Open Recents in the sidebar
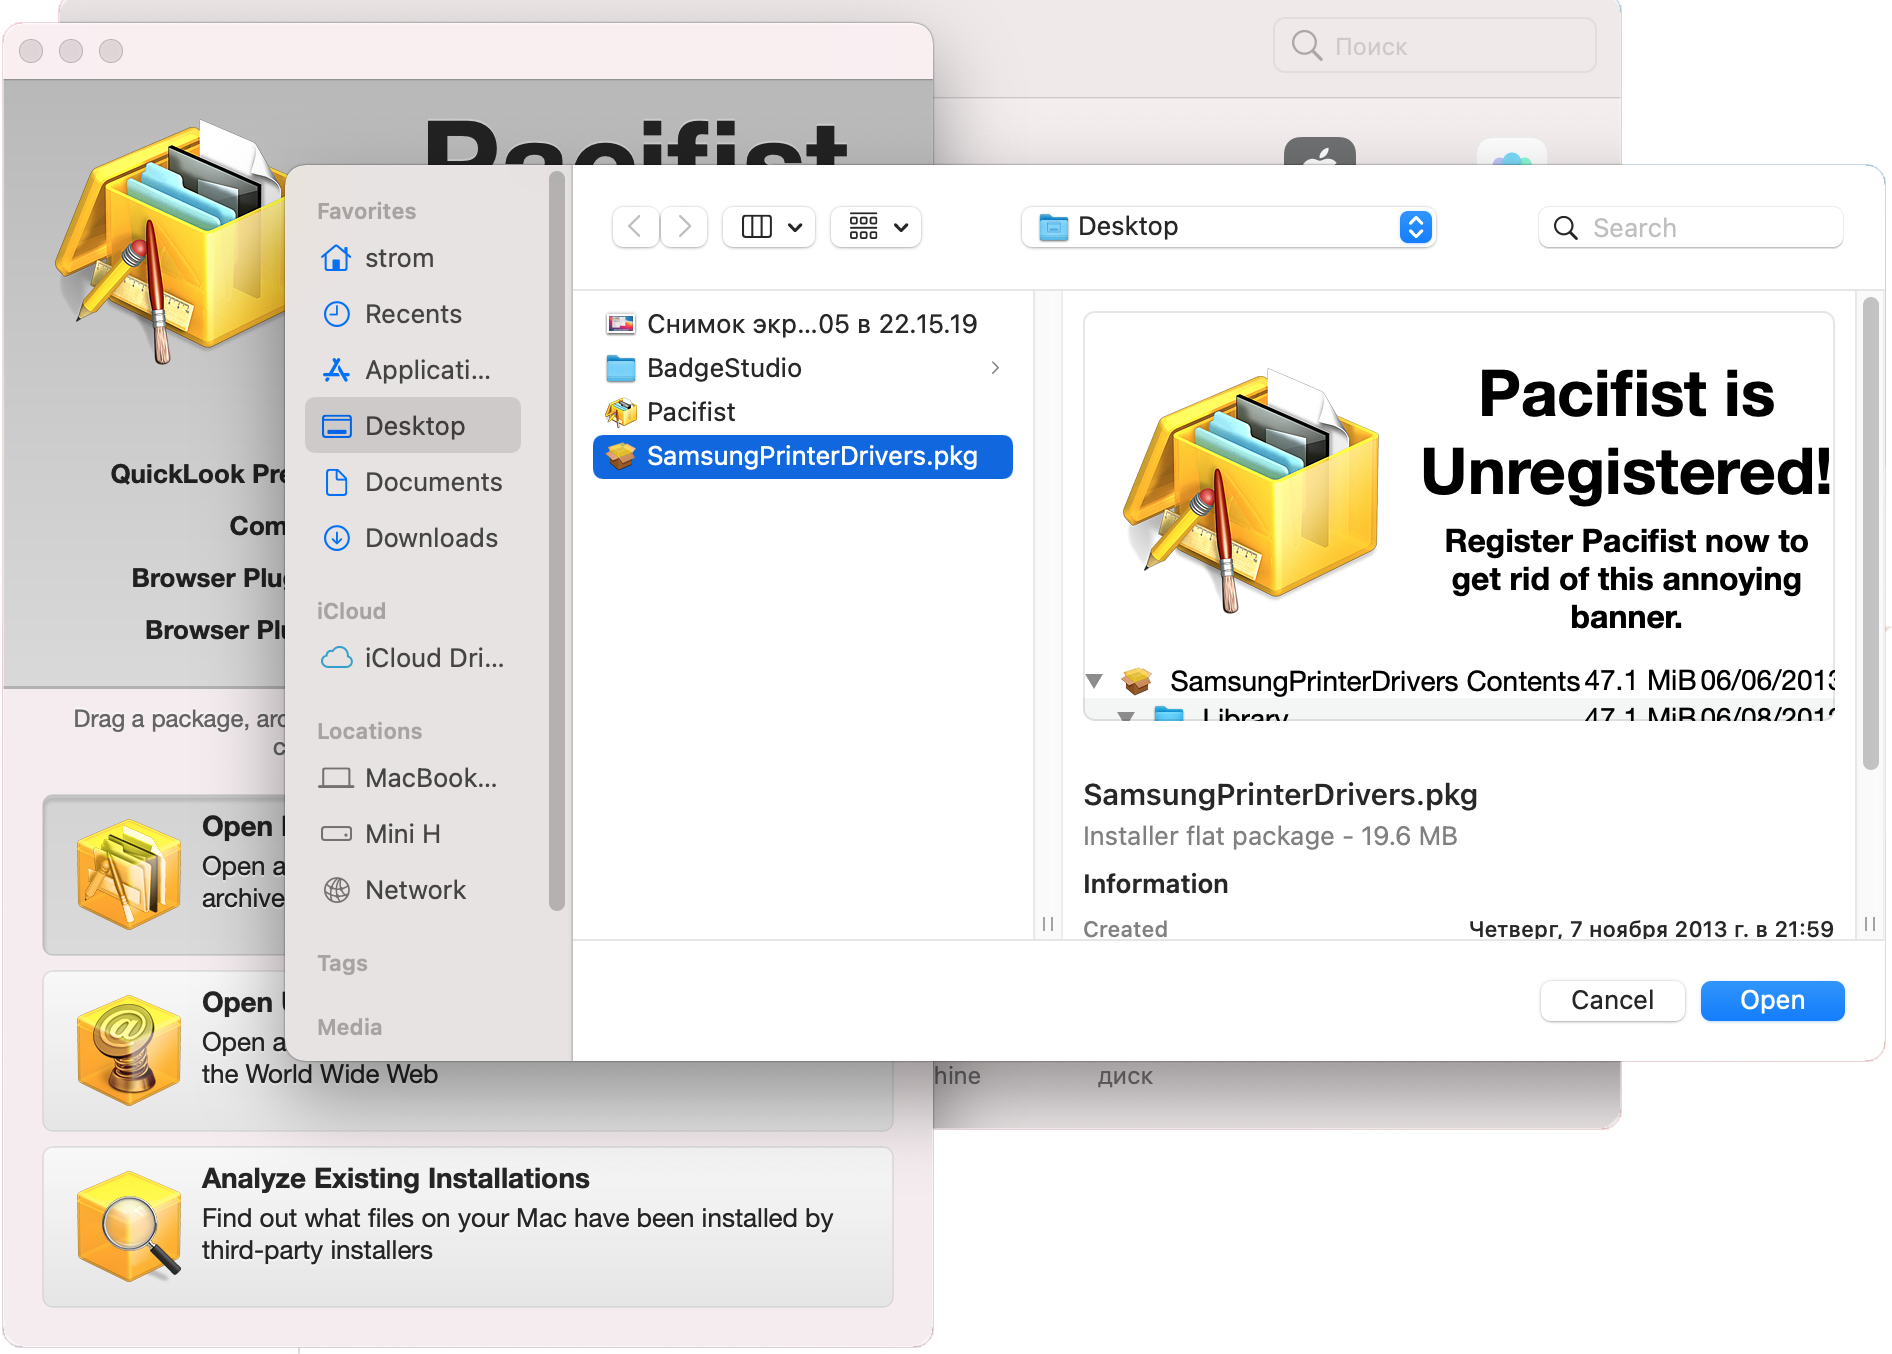 click(x=413, y=314)
